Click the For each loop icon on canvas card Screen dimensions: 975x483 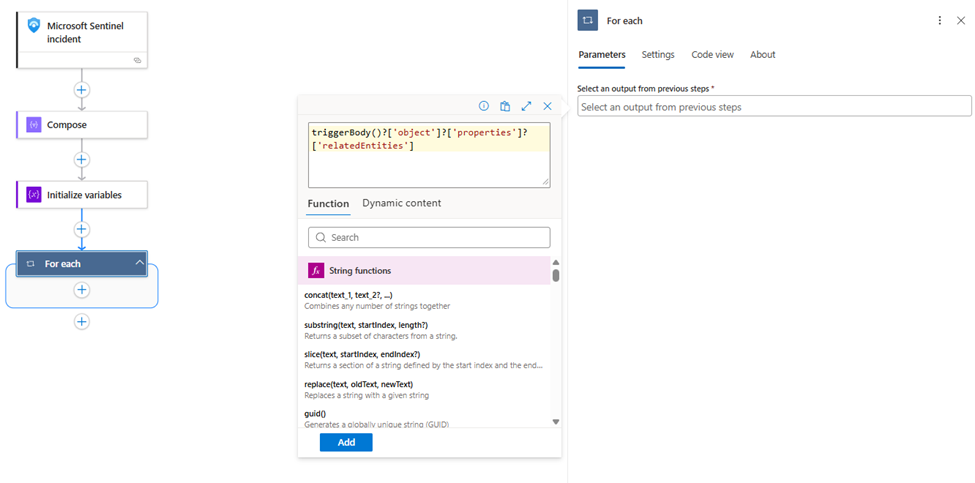(x=30, y=264)
